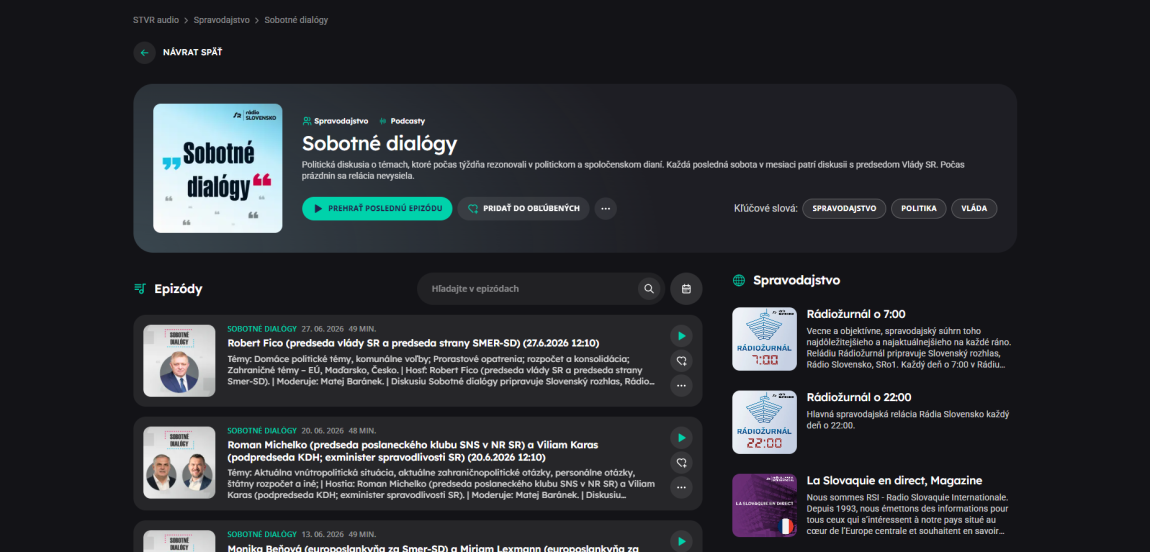Add the Robert Fico episode to favorites

pos(681,360)
